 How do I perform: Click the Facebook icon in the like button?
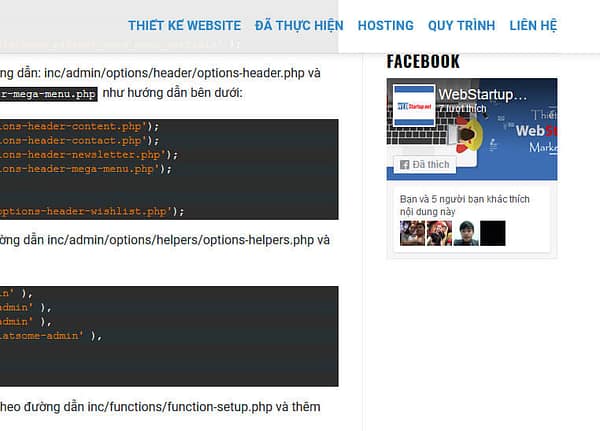404,165
